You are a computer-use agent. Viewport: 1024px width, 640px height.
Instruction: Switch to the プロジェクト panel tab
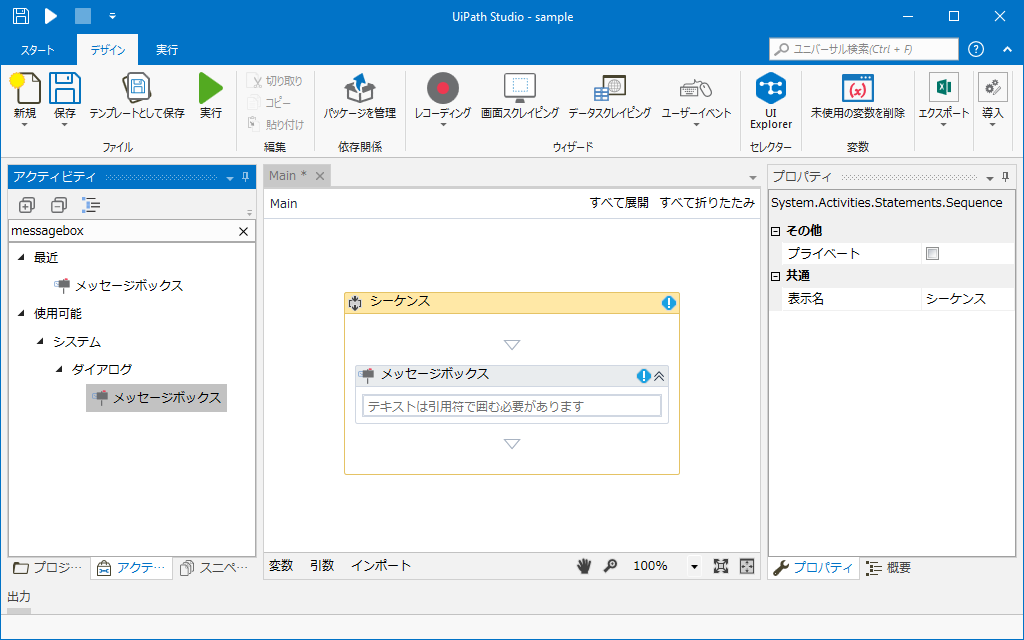[48, 568]
